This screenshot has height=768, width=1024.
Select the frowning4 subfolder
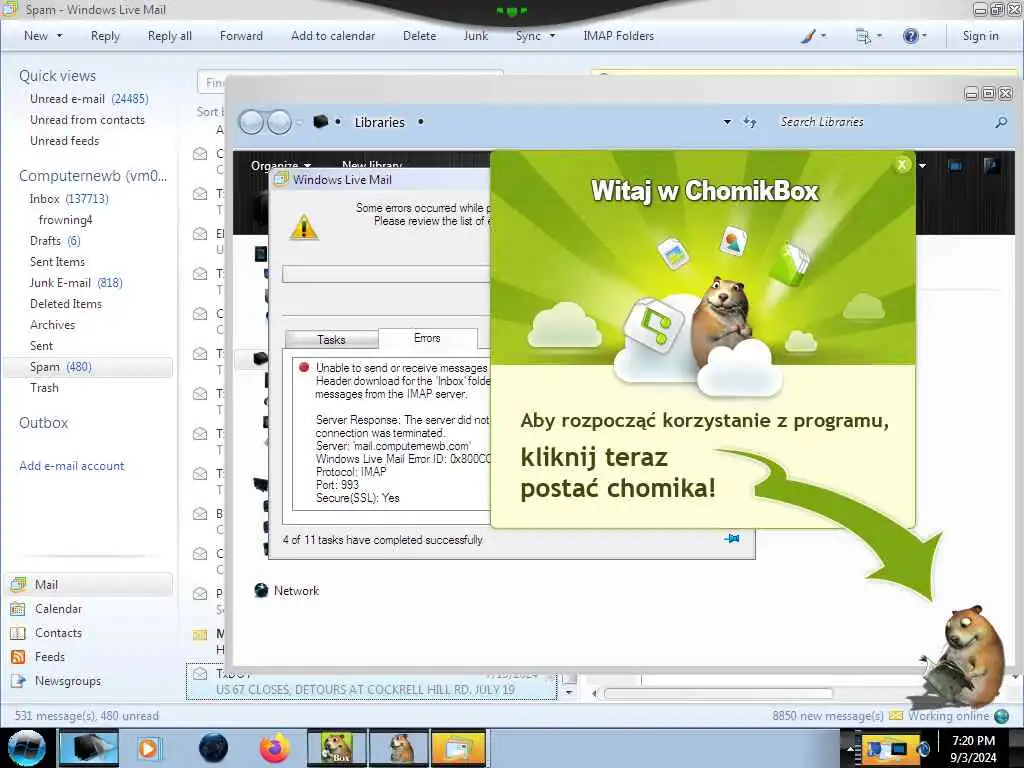coord(65,219)
